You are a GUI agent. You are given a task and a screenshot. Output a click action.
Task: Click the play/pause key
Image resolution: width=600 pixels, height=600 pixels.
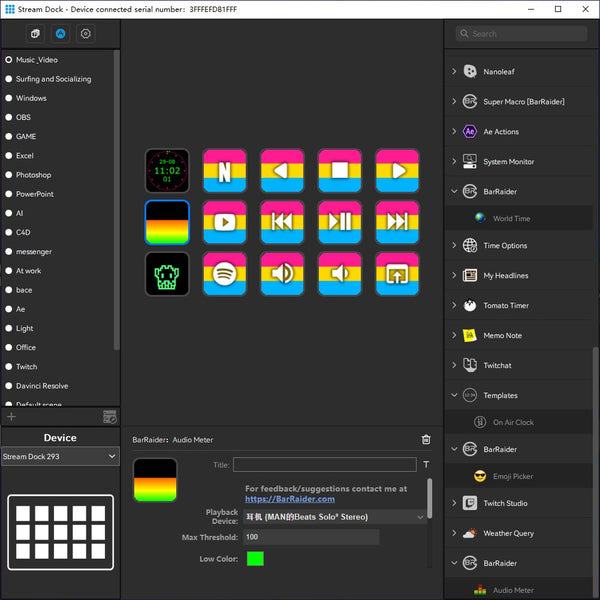pos(340,222)
